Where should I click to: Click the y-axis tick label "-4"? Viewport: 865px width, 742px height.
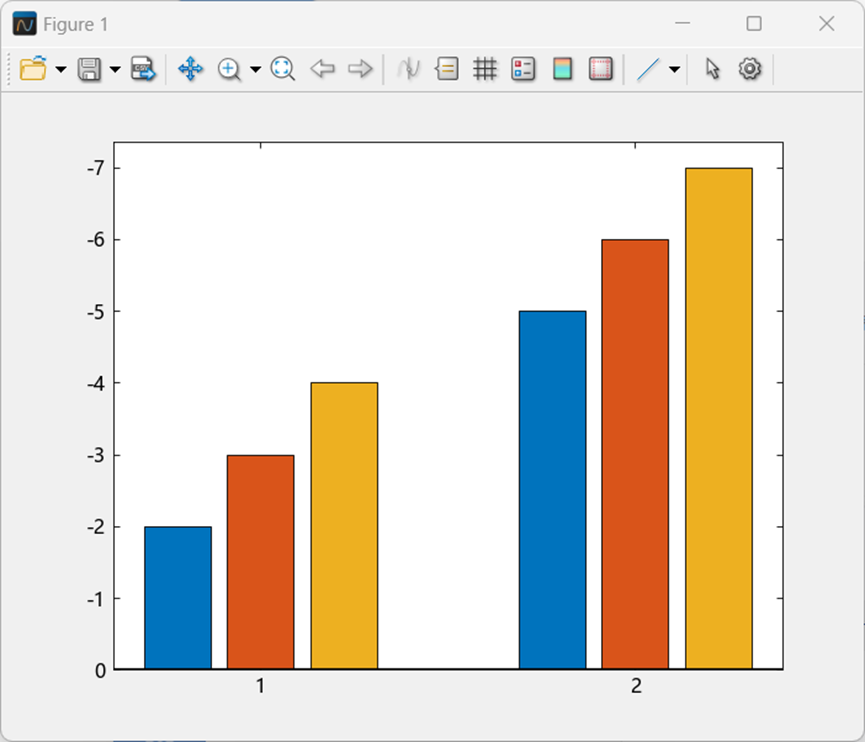[x=96, y=383]
